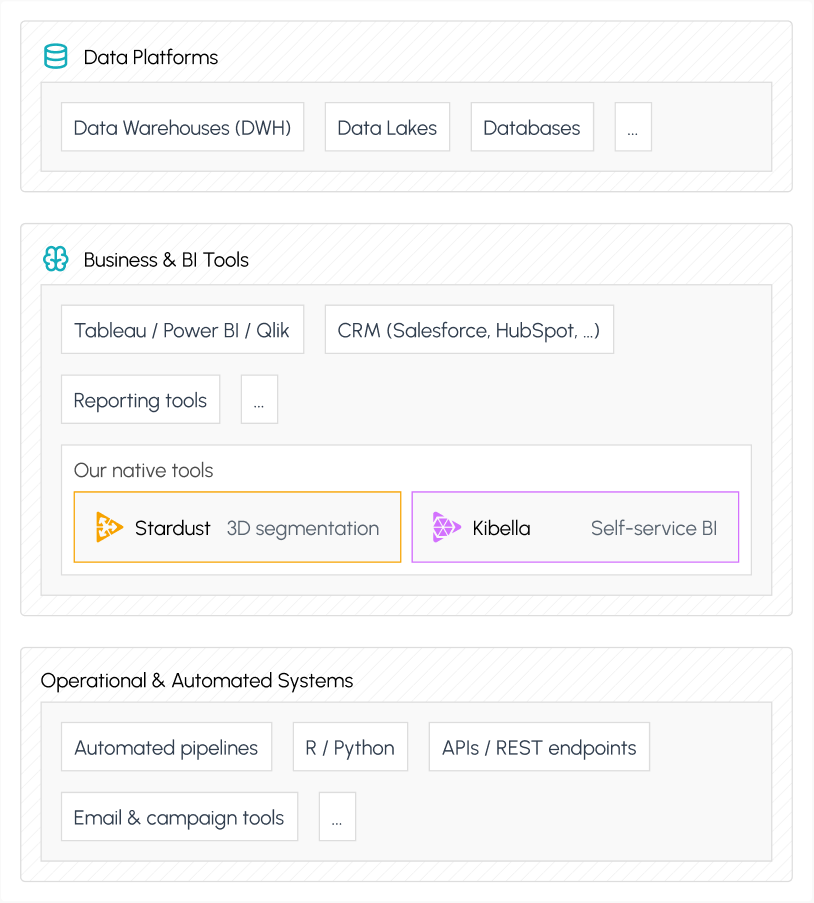
Task: Select the Reporting tools box
Action: click(x=141, y=400)
